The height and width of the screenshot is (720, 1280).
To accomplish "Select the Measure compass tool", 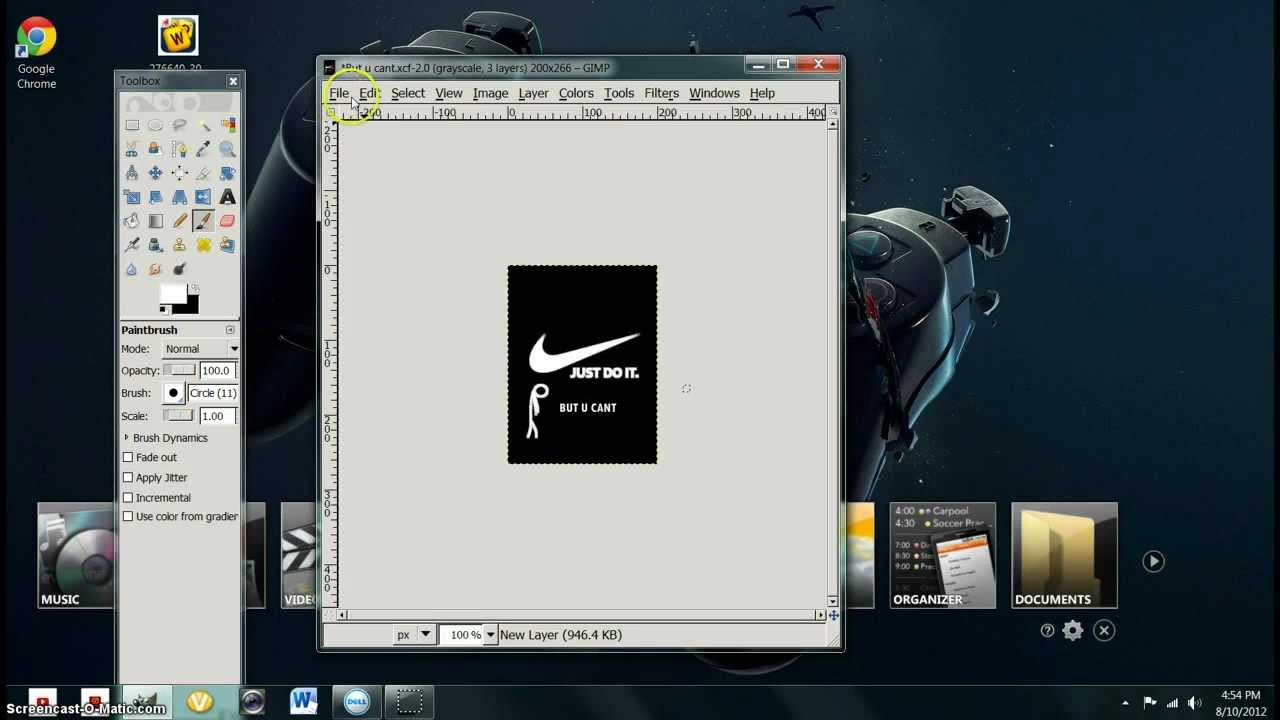I will pos(132,173).
